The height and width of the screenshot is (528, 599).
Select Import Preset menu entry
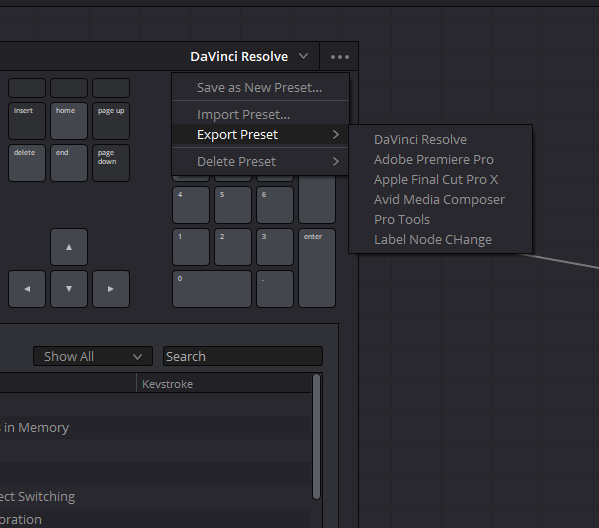[260, 114]
